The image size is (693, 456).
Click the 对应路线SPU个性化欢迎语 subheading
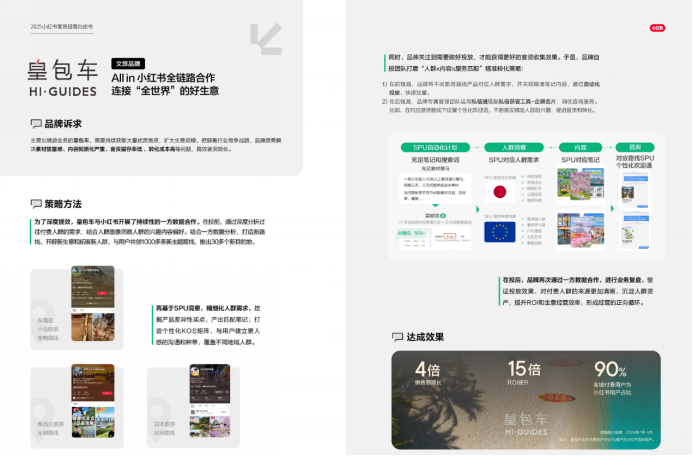[635, 162]
